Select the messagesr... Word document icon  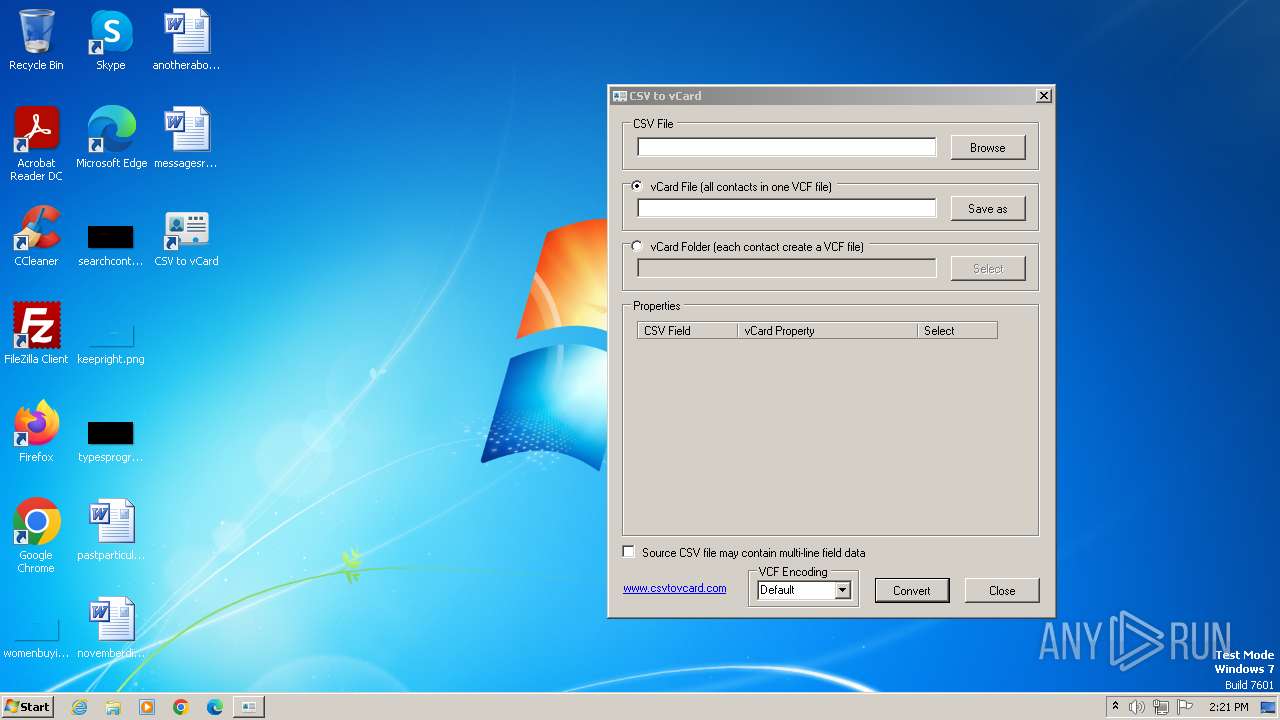(186, 138)
